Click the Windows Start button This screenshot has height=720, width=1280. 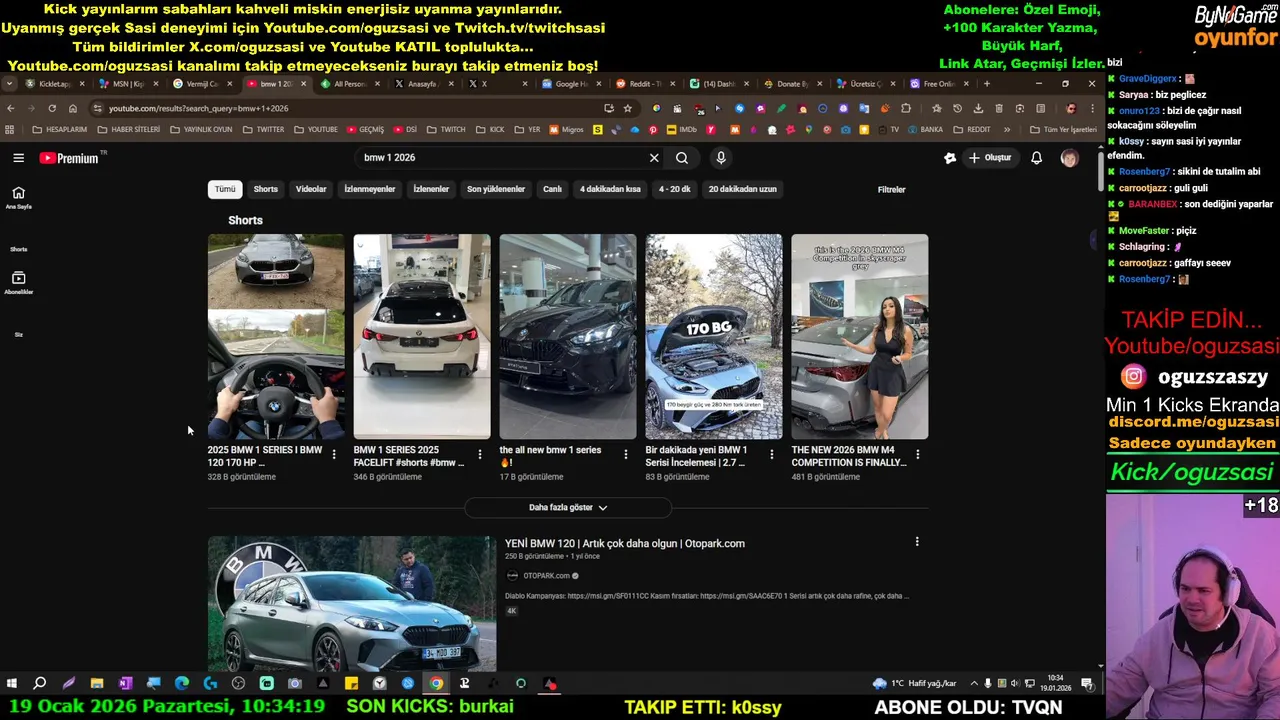click(11, 684)
